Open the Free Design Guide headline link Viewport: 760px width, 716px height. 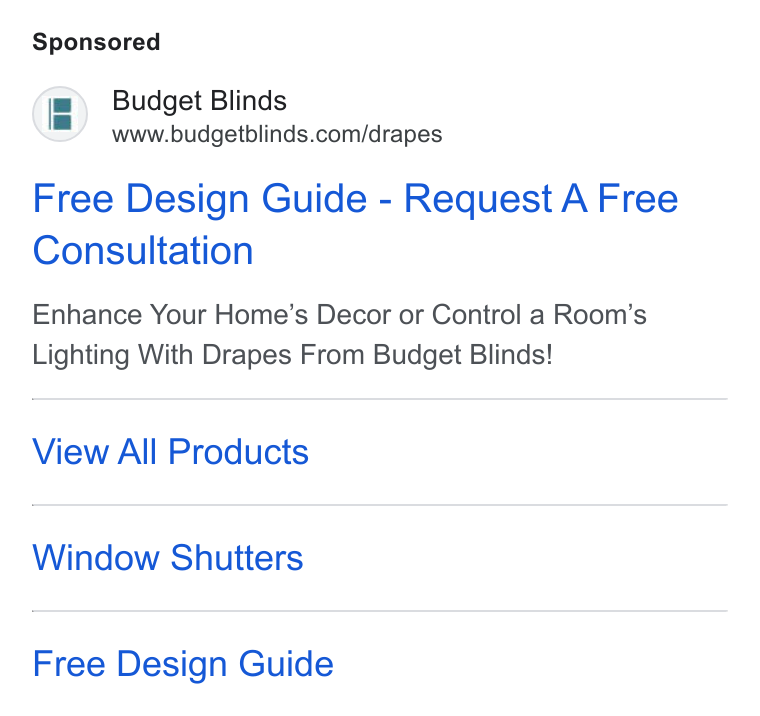pyautogui.click(x=355, y=224)
